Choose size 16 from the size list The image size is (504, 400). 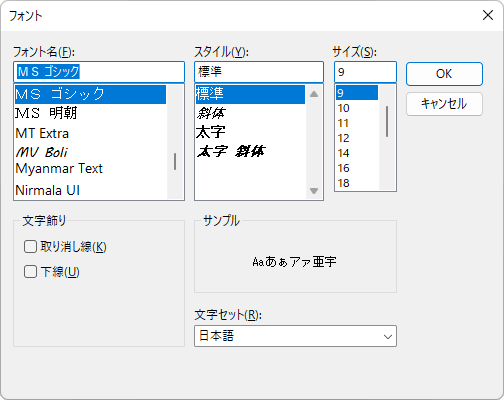click(357, 168)
